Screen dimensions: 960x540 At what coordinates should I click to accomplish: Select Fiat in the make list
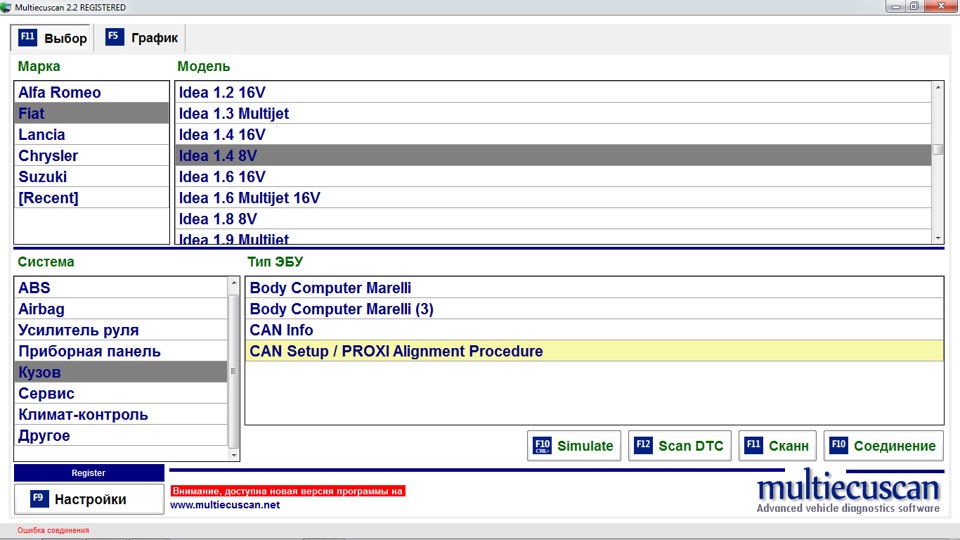[92, 113]
